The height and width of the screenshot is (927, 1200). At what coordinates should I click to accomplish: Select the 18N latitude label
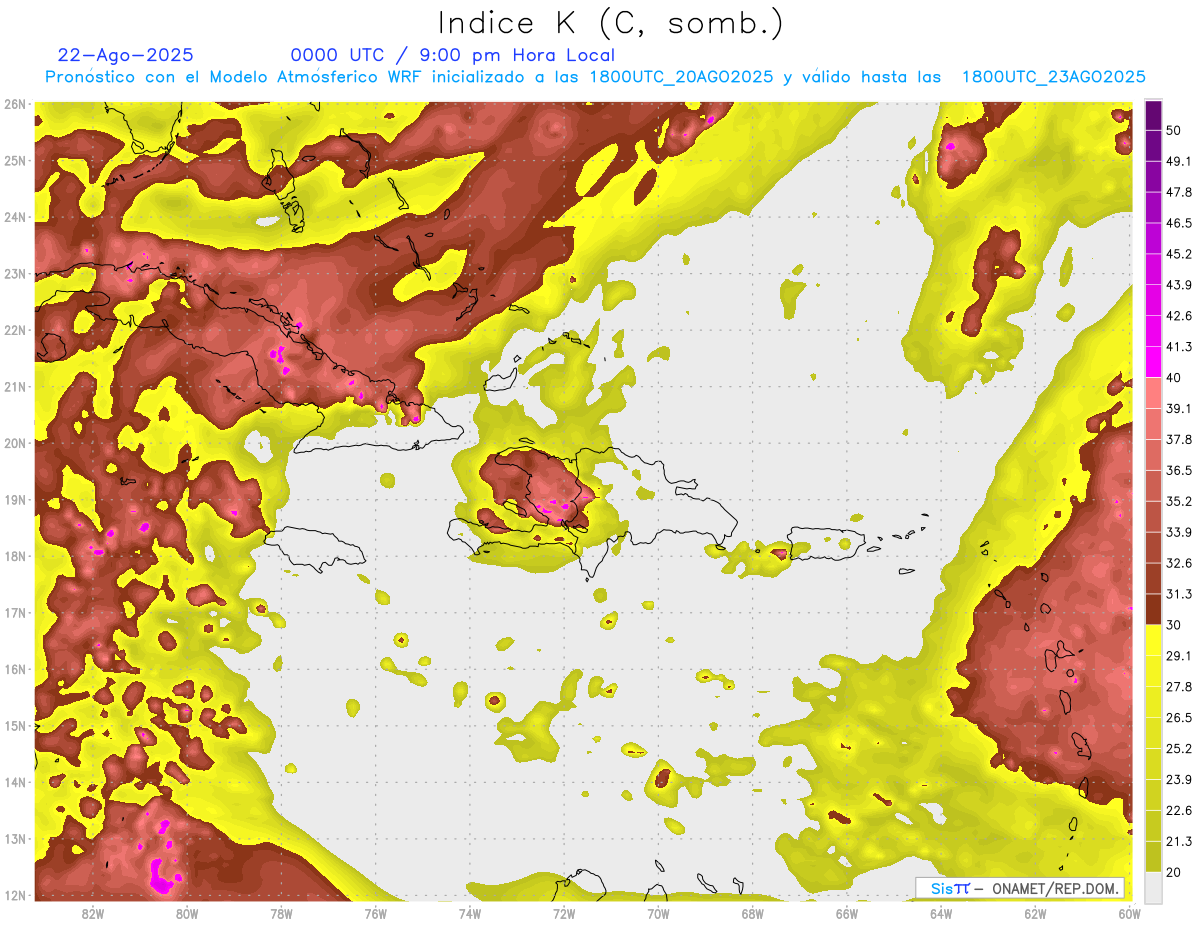click(x=15, y=556)
